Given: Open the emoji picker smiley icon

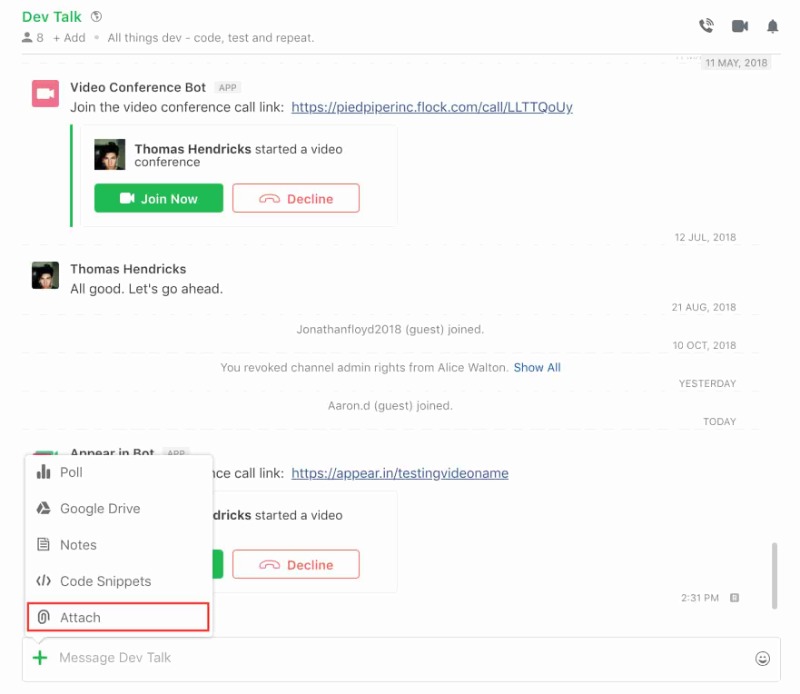Looking at the screenshot, I should (762, 658).
